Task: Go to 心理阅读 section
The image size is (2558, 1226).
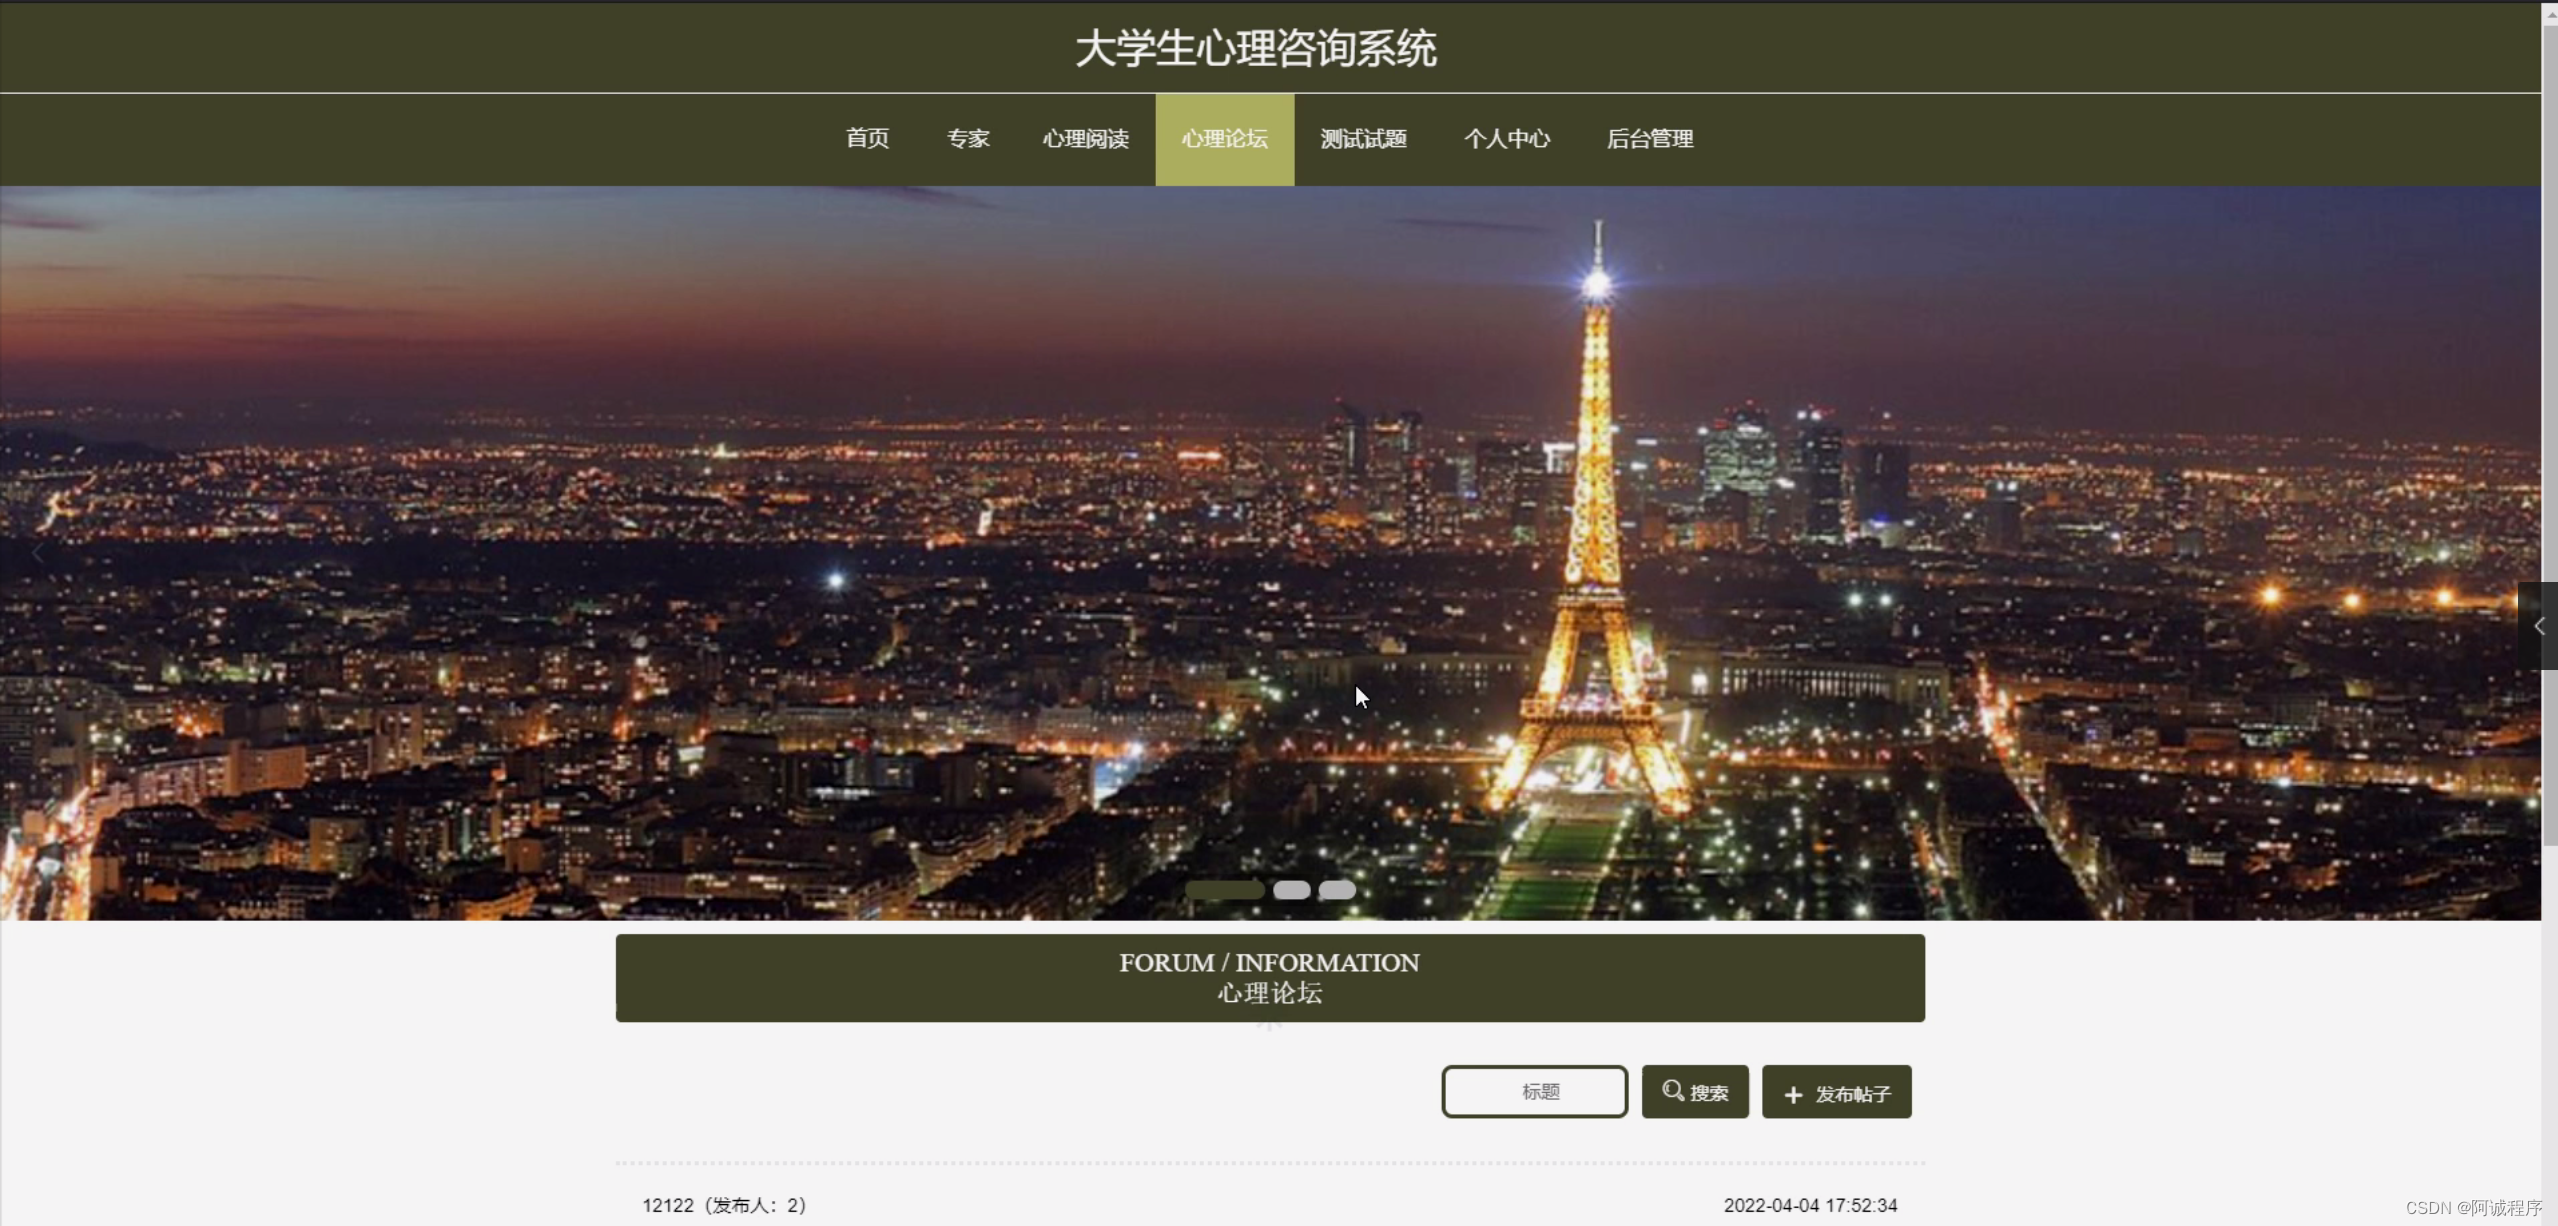Action: (x=1085, y=139)
